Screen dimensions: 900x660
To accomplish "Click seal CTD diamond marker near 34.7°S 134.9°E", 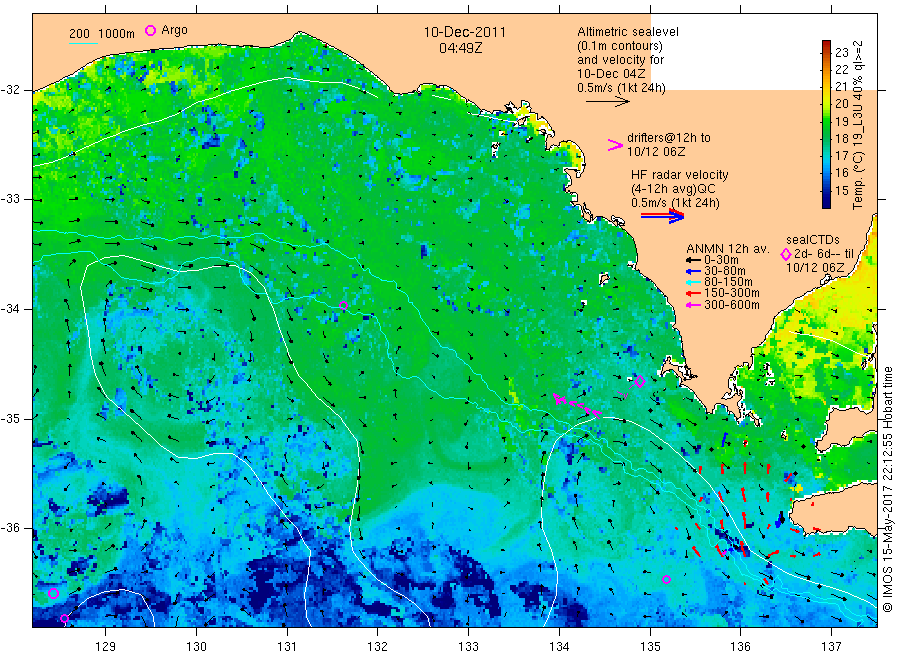I will [639, 381].
